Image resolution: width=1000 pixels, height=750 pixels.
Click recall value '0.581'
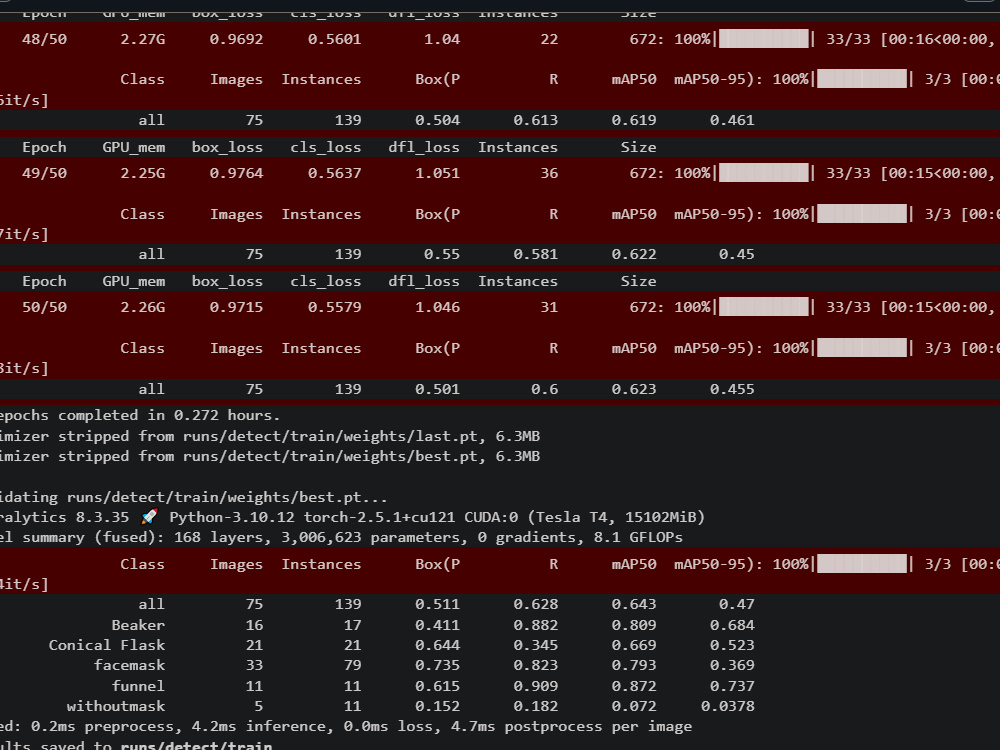tap(536, 254)
